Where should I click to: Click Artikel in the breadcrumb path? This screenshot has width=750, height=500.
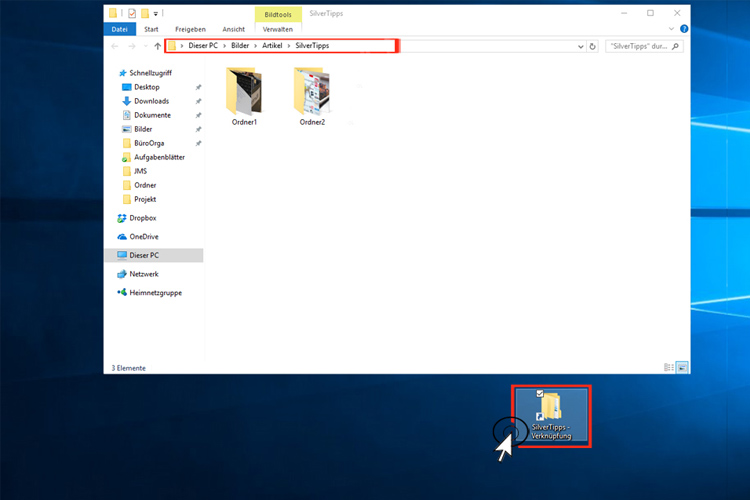pyautogui.click(x=272, y=46)
